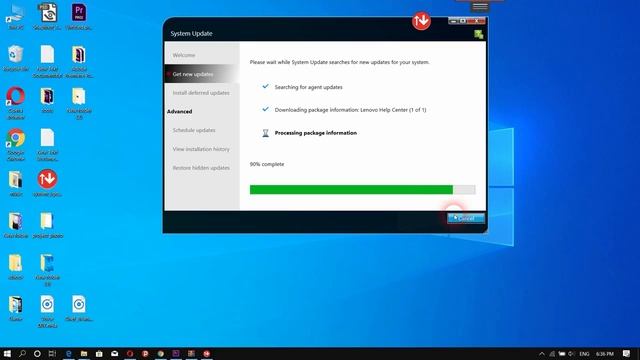The width and height of the screenshot is (640, 360).
Task: Open the network status tray icon
Action: (x=552, y=353)
